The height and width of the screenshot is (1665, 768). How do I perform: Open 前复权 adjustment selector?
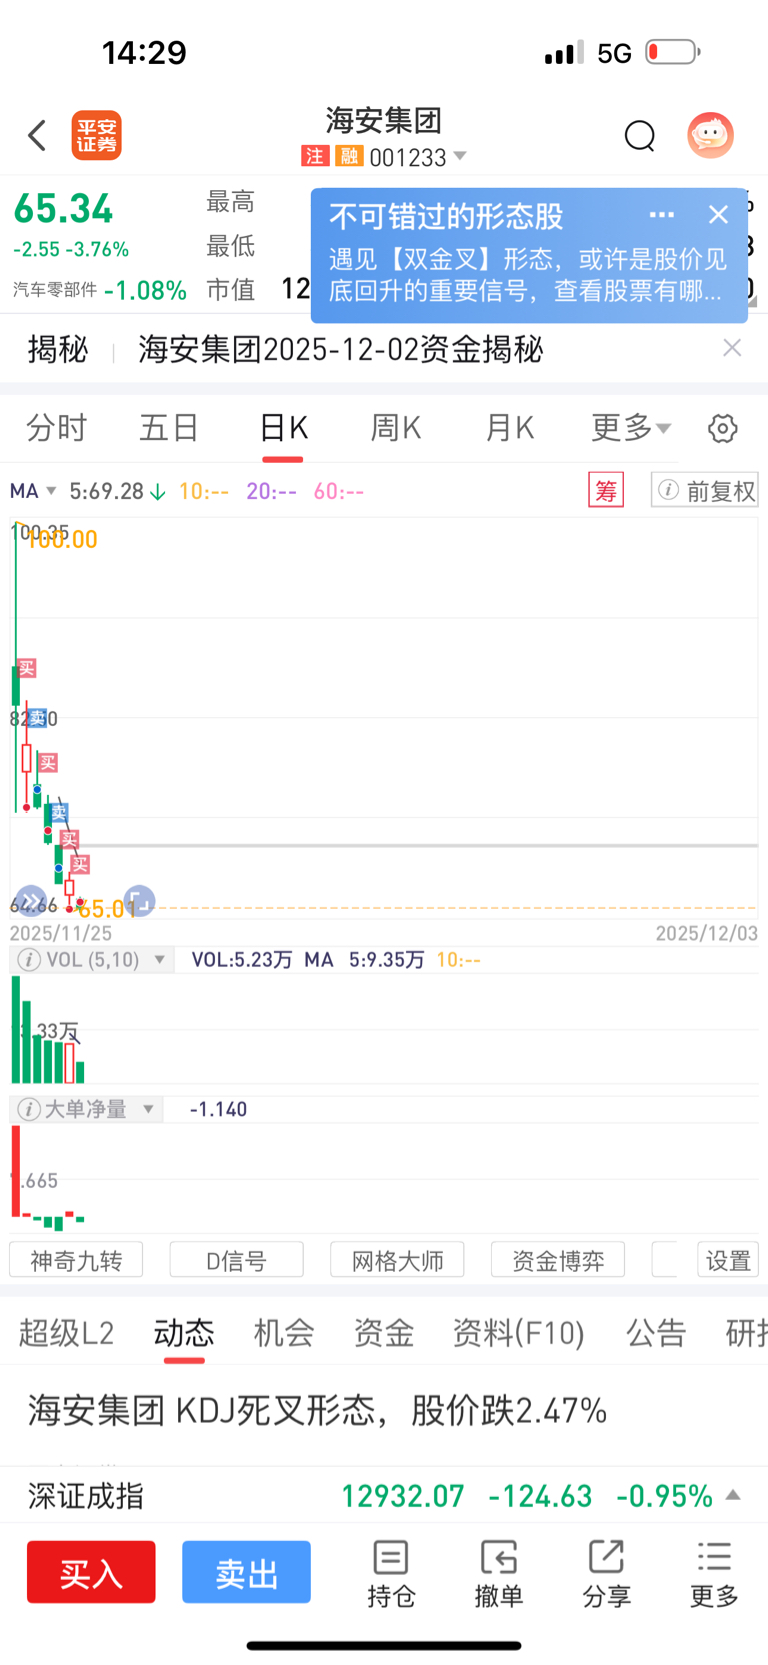704,491
